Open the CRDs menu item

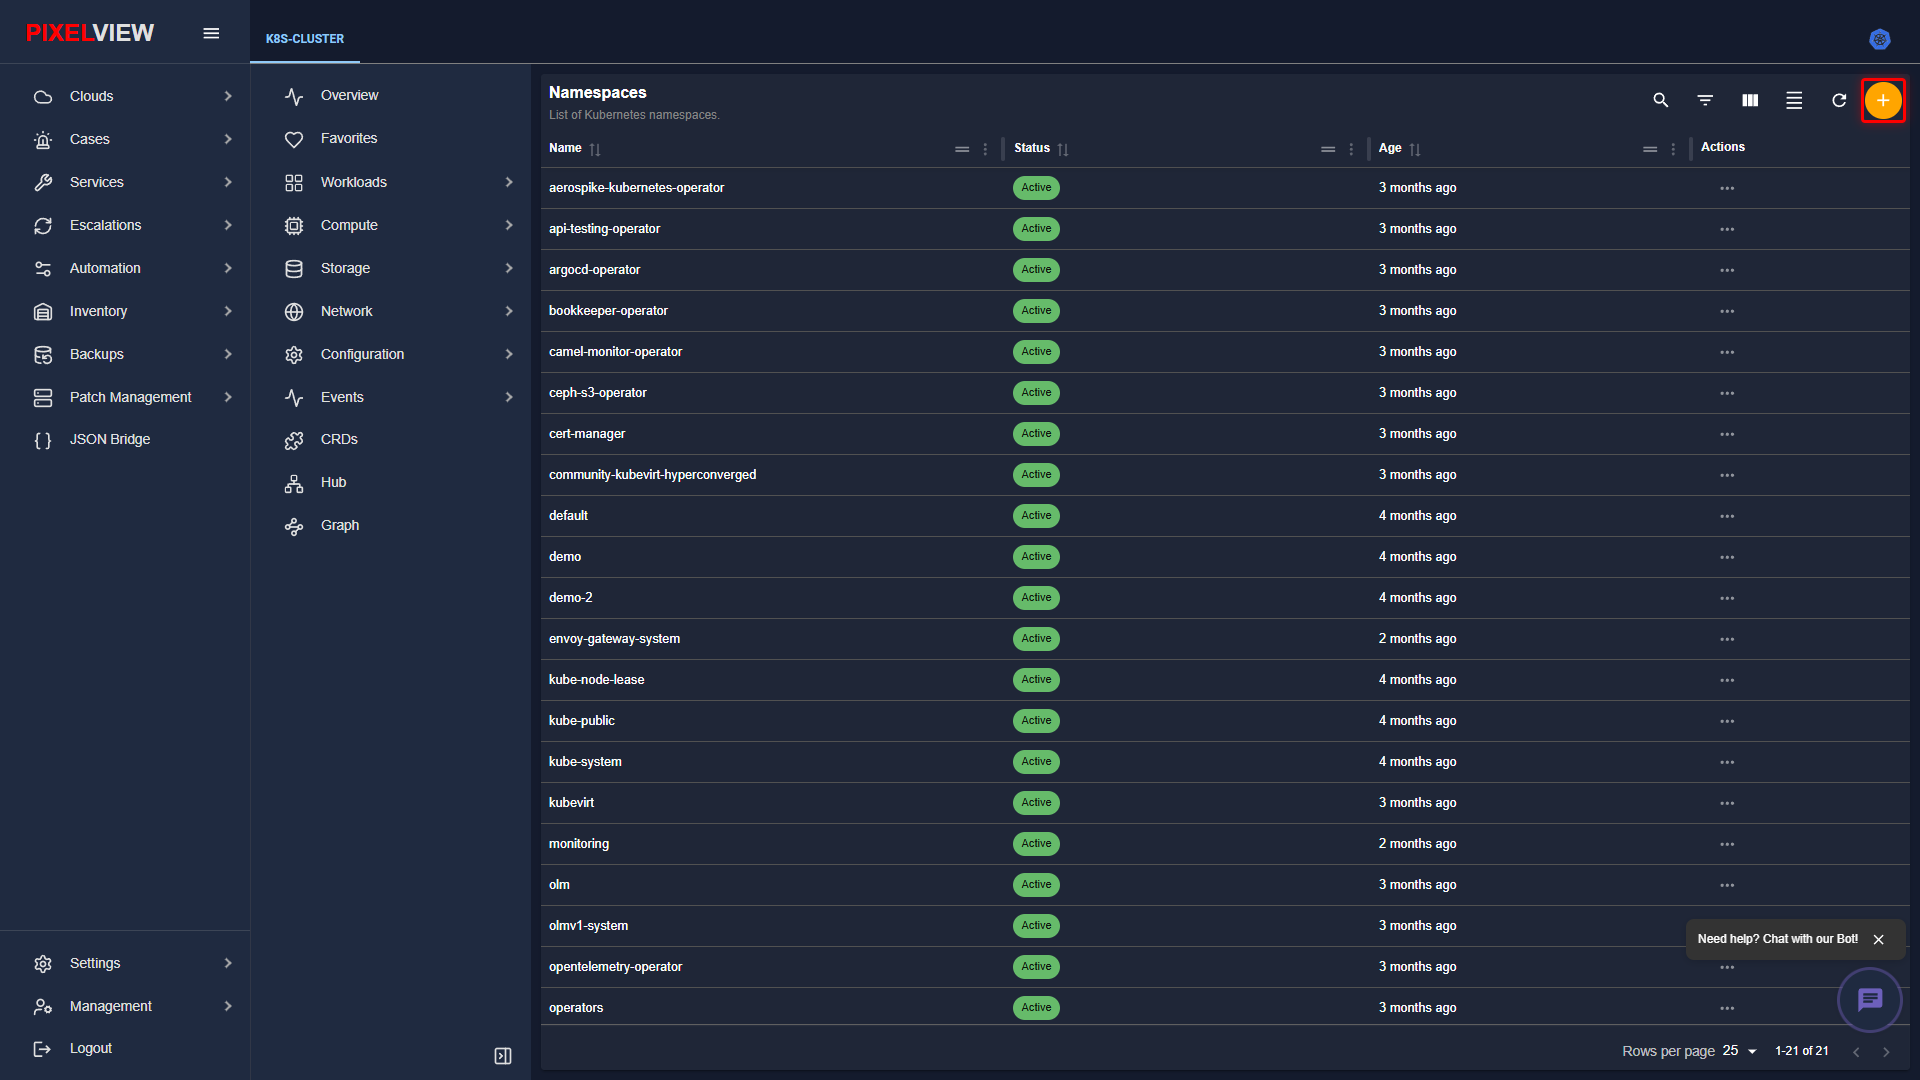tap(339, 439)
